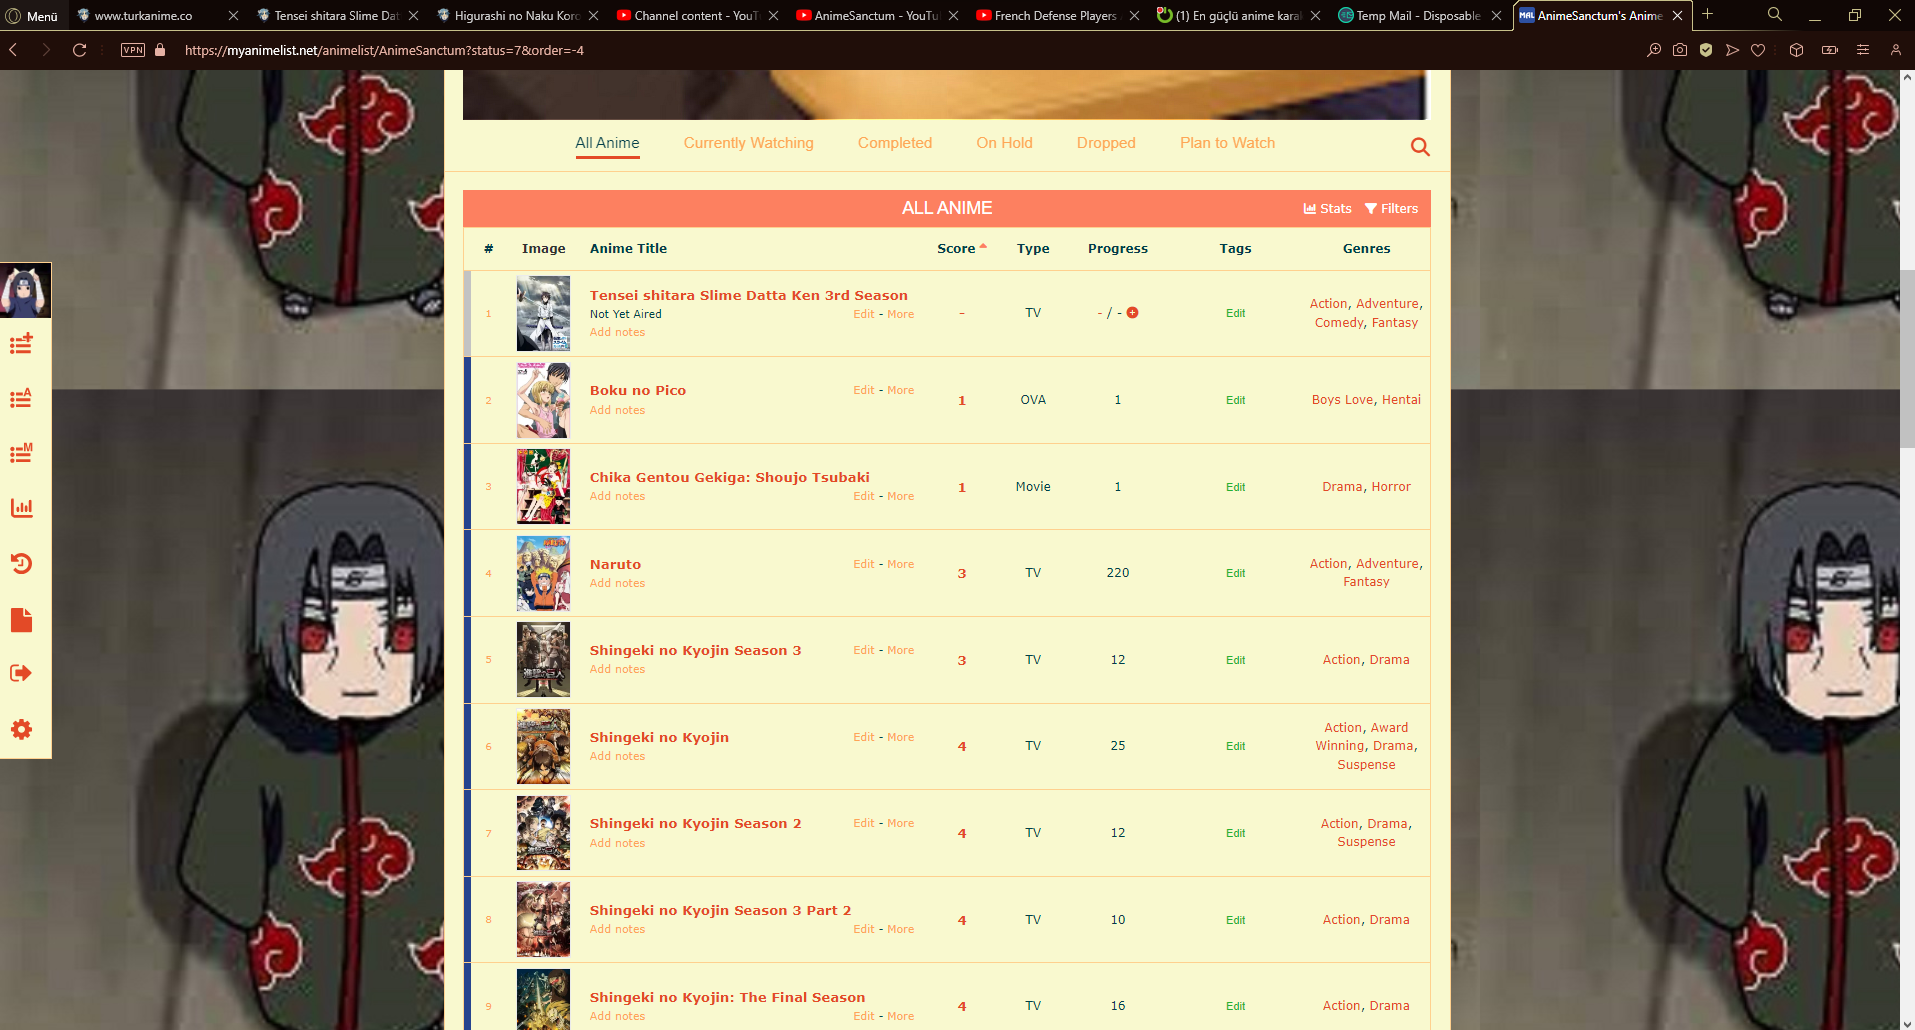The height and width of the screenshot is (1030, 1915).
Task: Expand More for Tensei shitara Slime row
Action: click(900, 314)
